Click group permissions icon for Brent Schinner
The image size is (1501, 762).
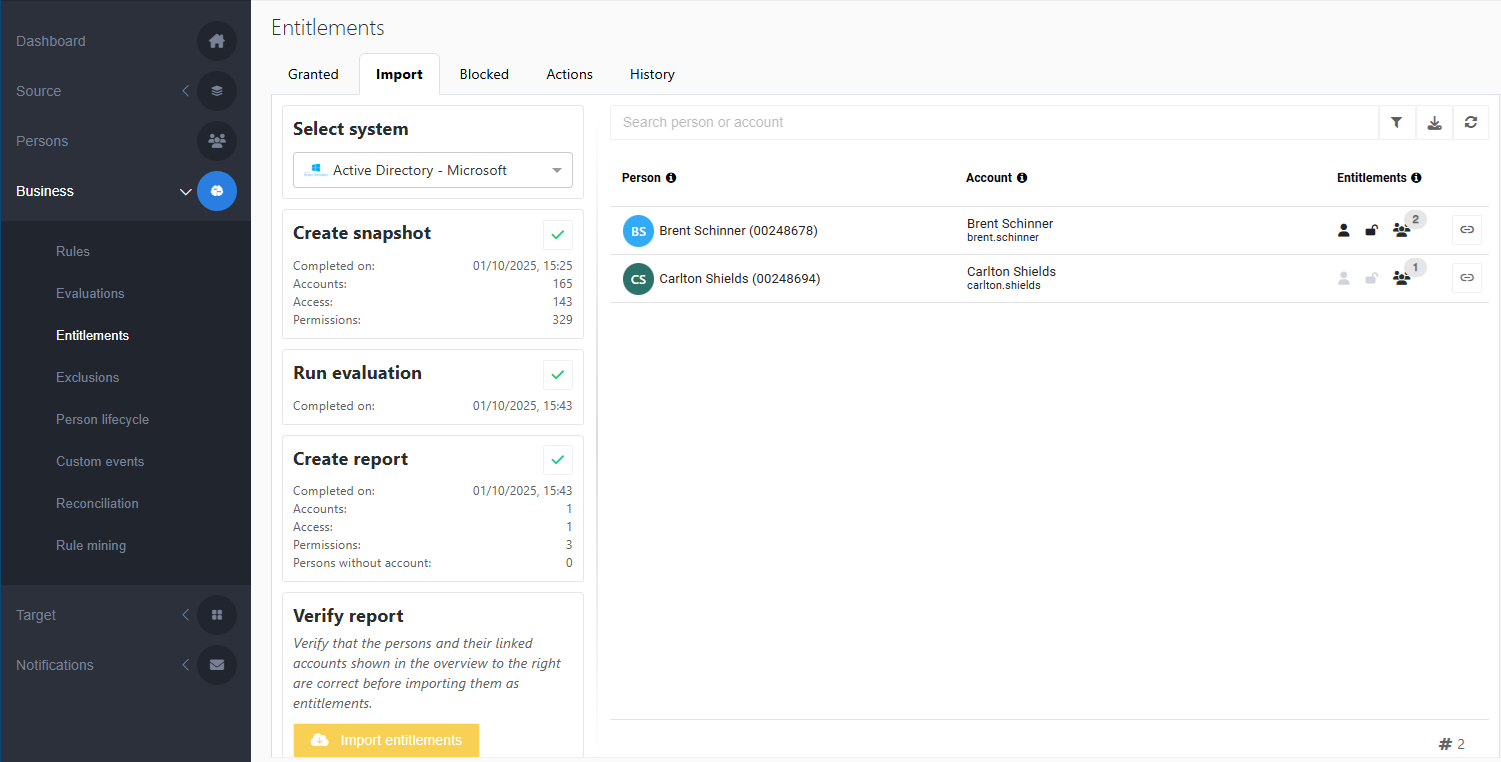point(1401,231)
